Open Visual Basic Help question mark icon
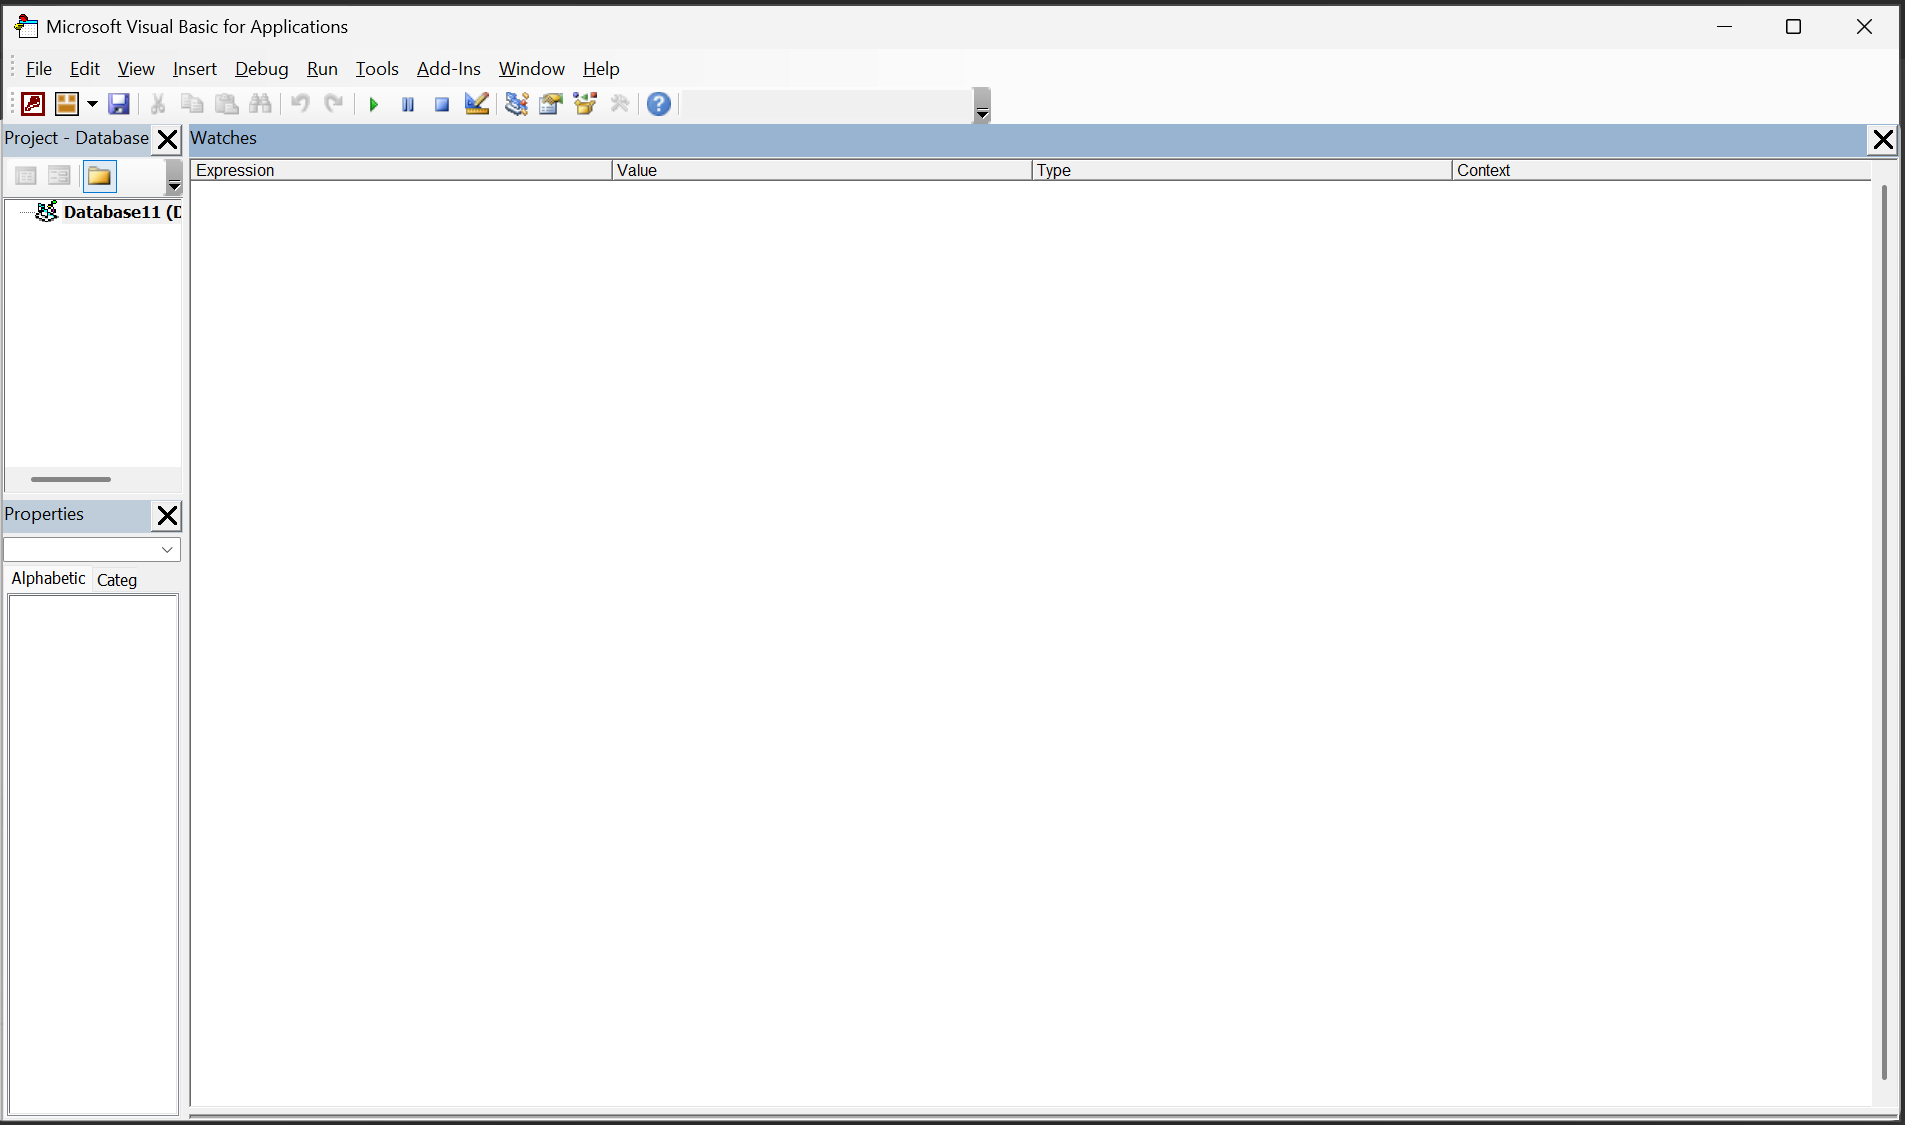Image resolution: width=1905 pixels, height=1125 pixels. (x=659, y=104)
